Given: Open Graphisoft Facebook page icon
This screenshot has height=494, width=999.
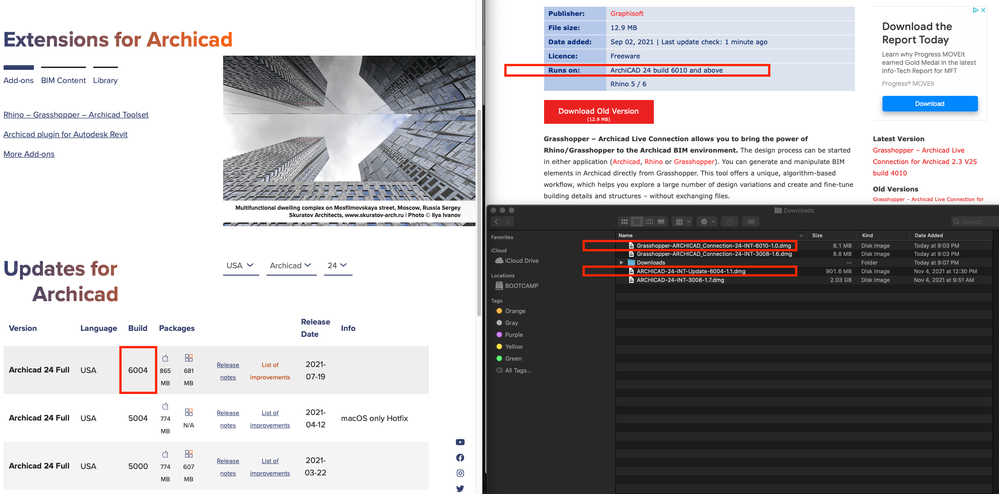Looking at the screenshot, I should 460,458.
